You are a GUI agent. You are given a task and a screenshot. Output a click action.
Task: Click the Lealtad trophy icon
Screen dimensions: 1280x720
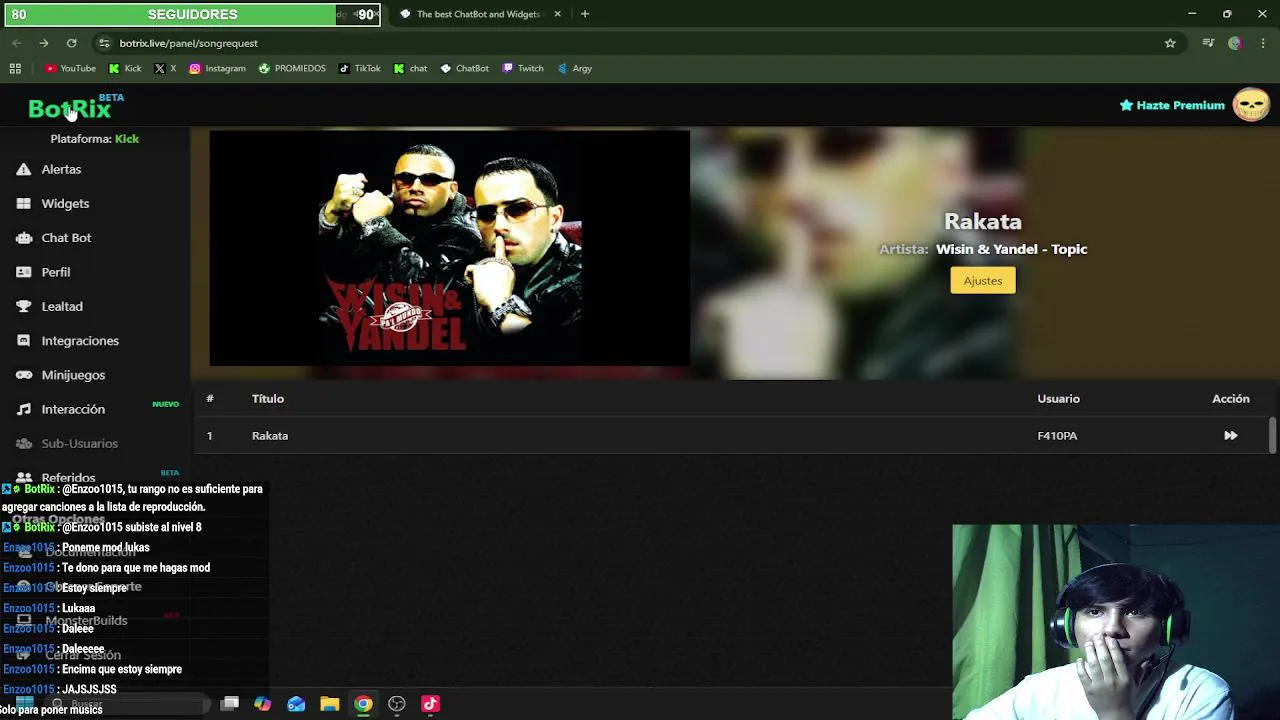tap(24, 306)
